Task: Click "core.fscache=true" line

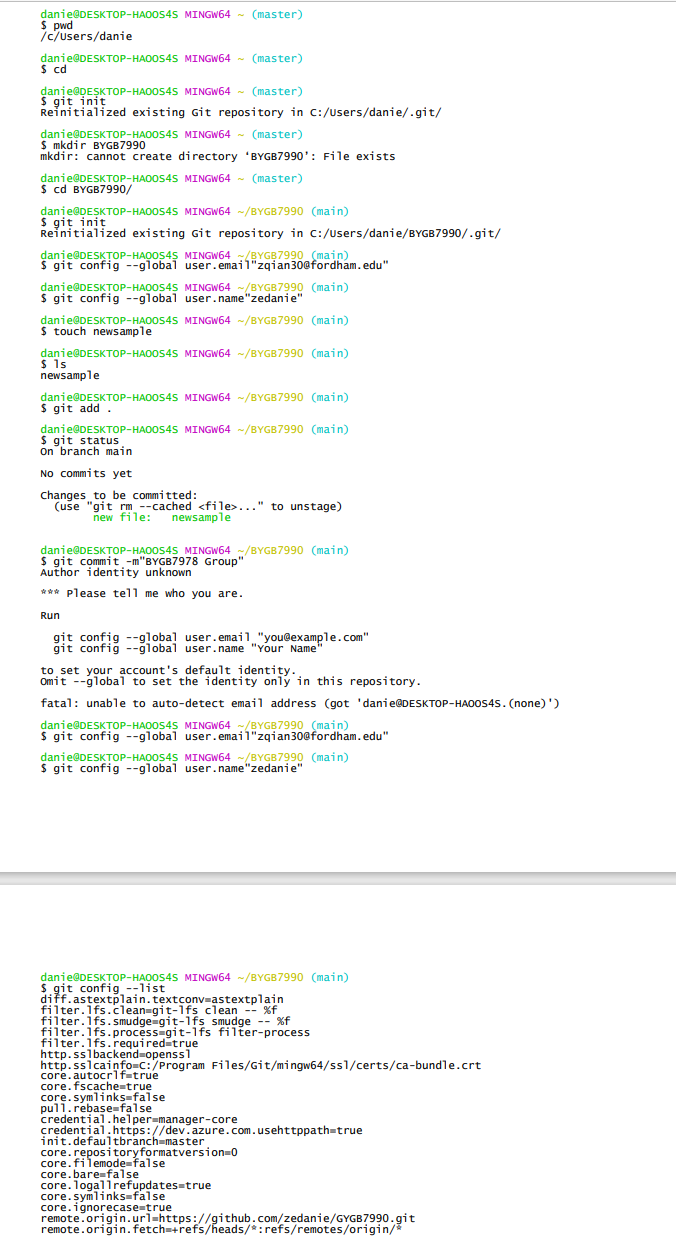Action: tap(96, 1086)
